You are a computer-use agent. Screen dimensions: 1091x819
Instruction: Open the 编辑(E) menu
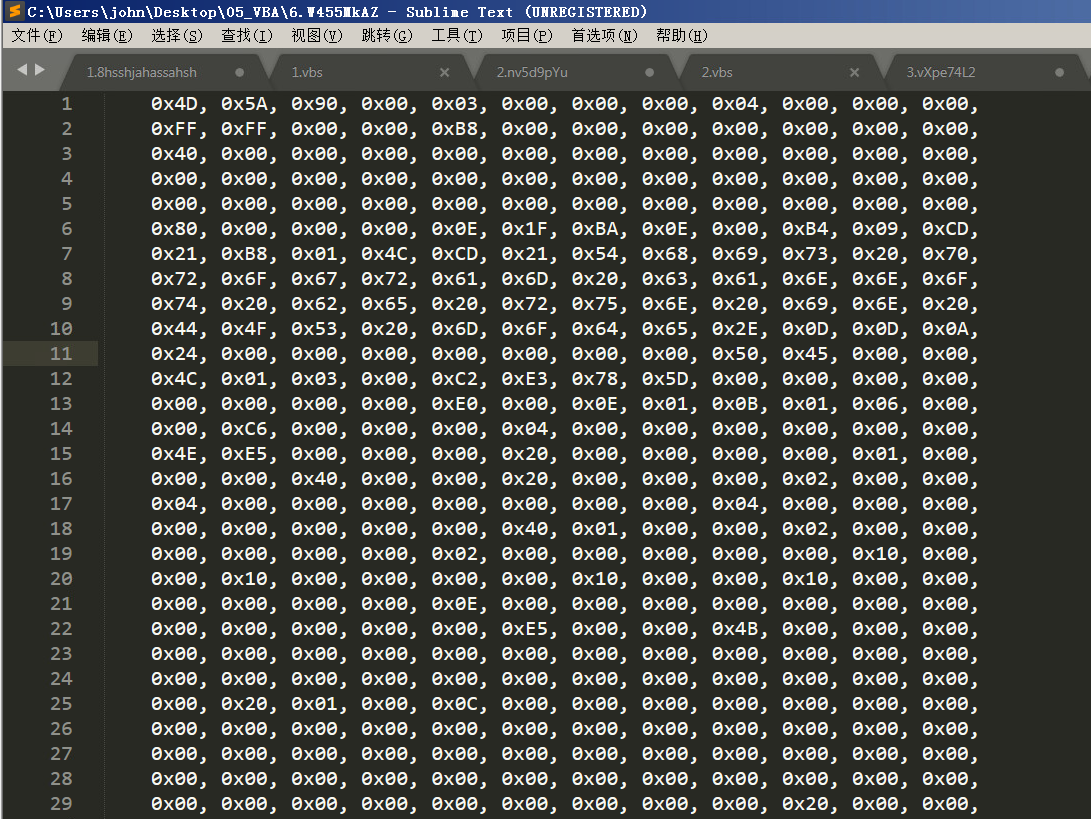click(106, 35)
